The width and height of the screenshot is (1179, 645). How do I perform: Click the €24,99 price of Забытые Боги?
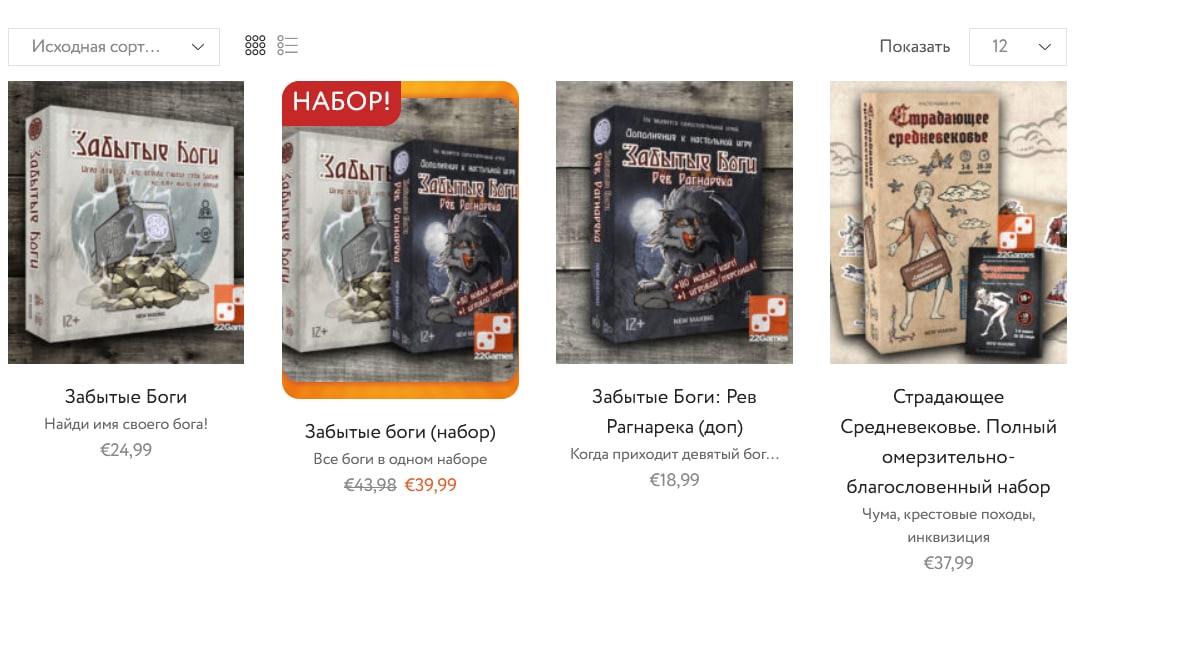[126, 450]
